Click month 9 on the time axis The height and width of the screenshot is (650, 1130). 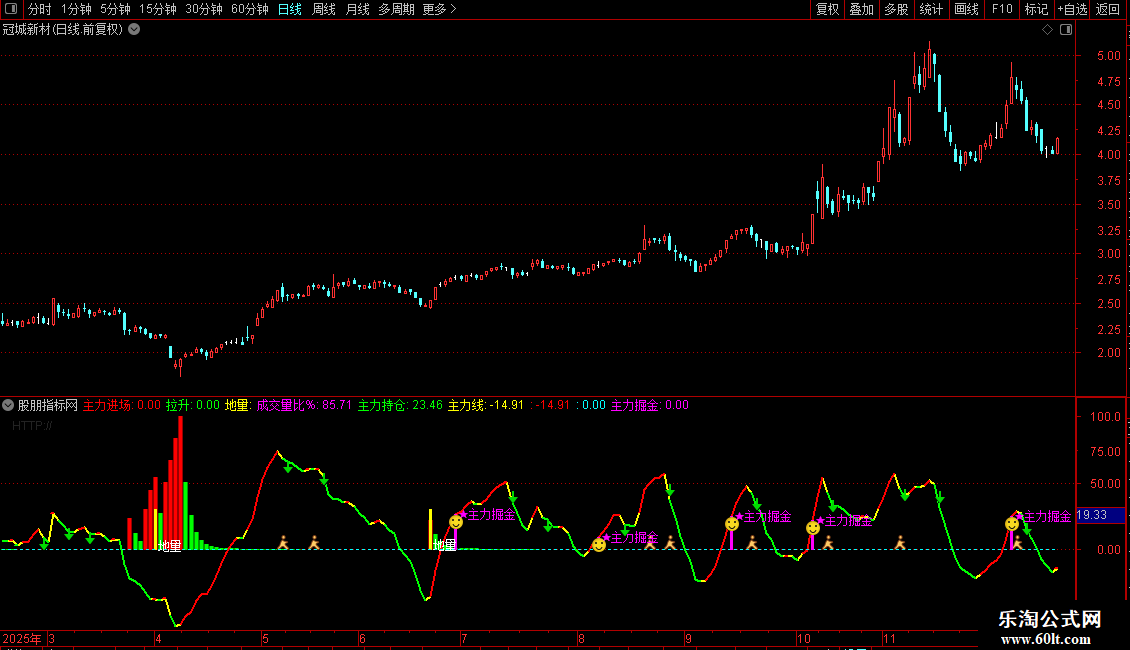tap(688, 638)
